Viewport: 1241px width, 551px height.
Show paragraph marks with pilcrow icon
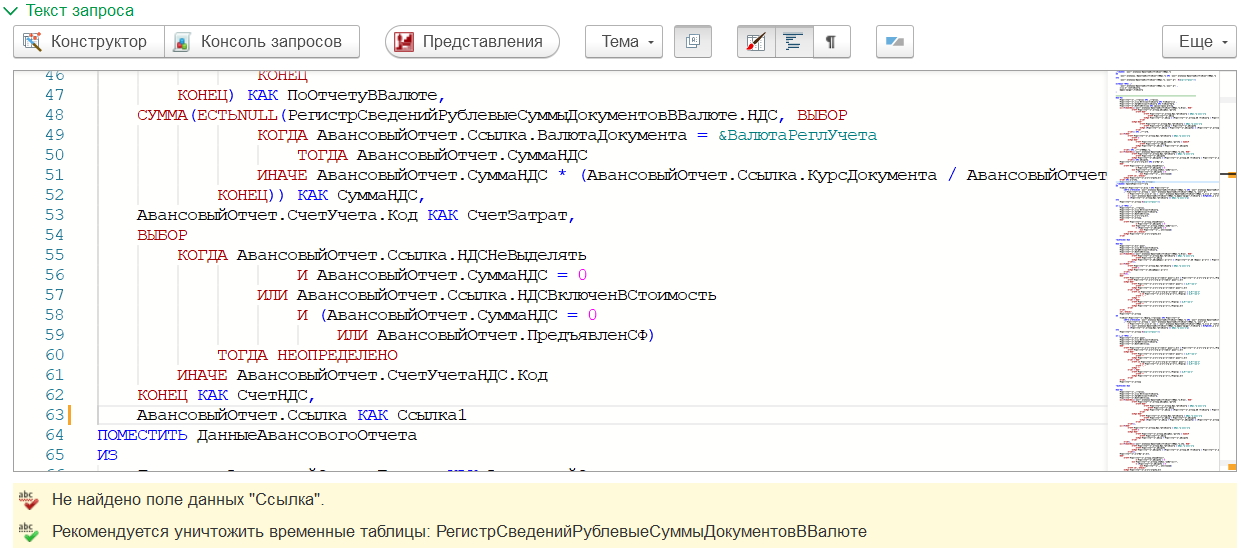click(x=830, y=42)
